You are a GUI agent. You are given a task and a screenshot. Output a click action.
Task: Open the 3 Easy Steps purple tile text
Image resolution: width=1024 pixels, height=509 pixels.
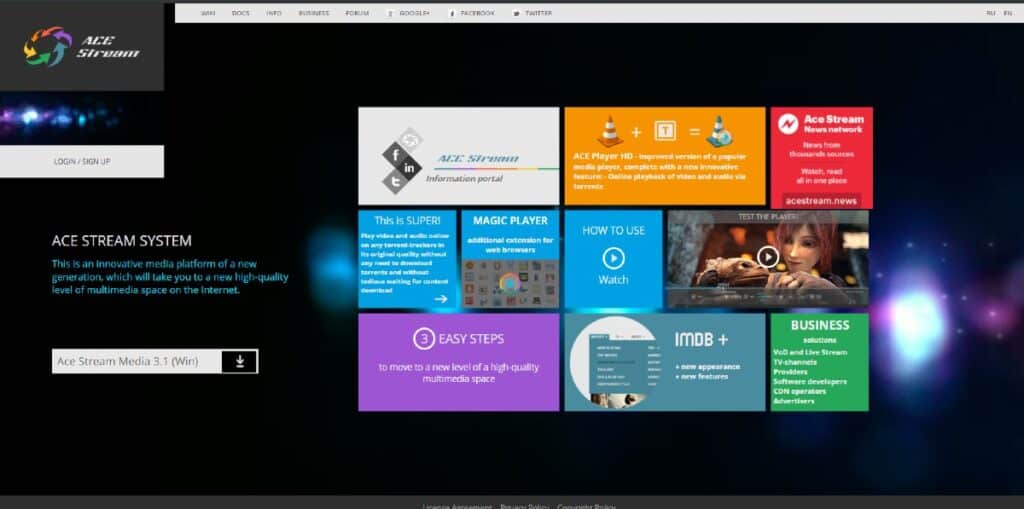[458, 372]
